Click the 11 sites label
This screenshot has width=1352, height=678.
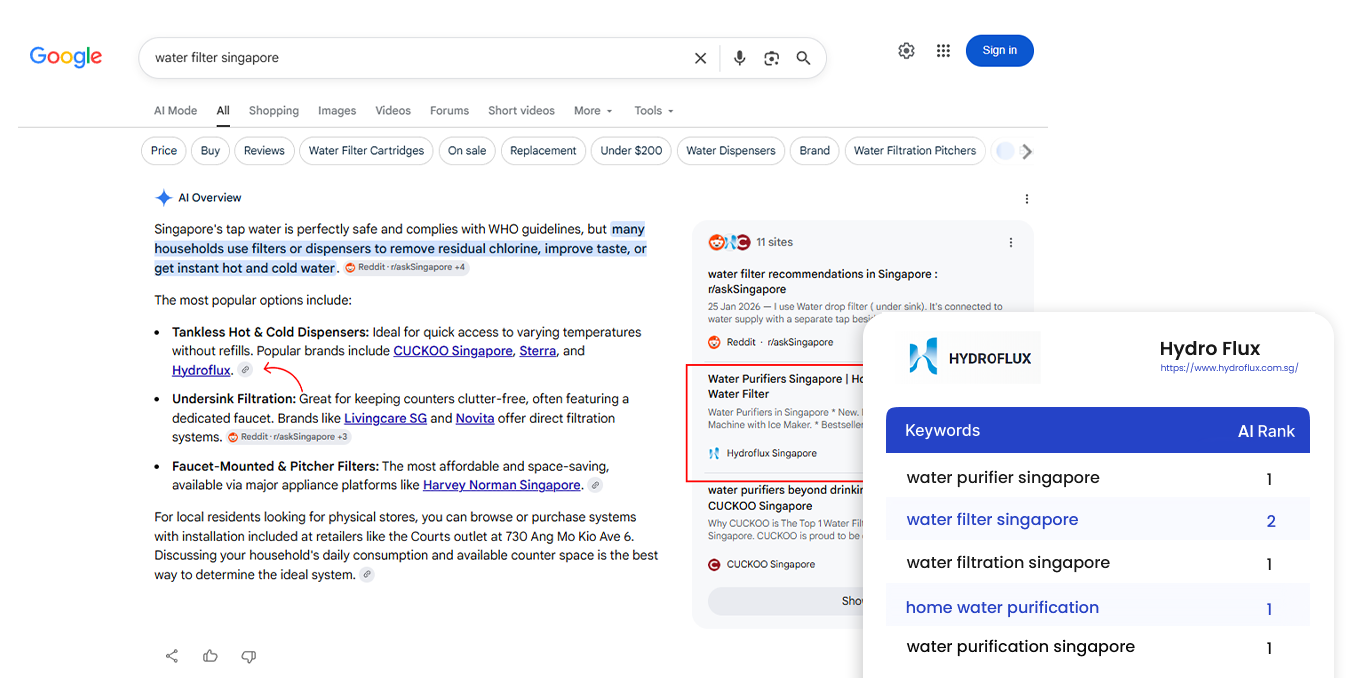774,242
